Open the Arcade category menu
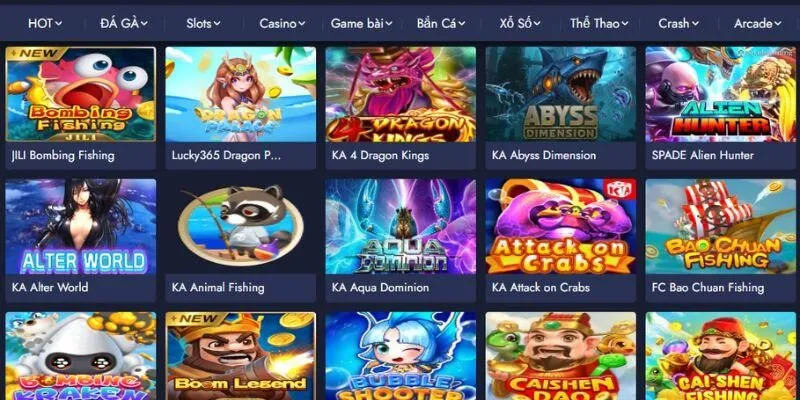The width and height of the screenshot is (800, 400). pos(758,23)
